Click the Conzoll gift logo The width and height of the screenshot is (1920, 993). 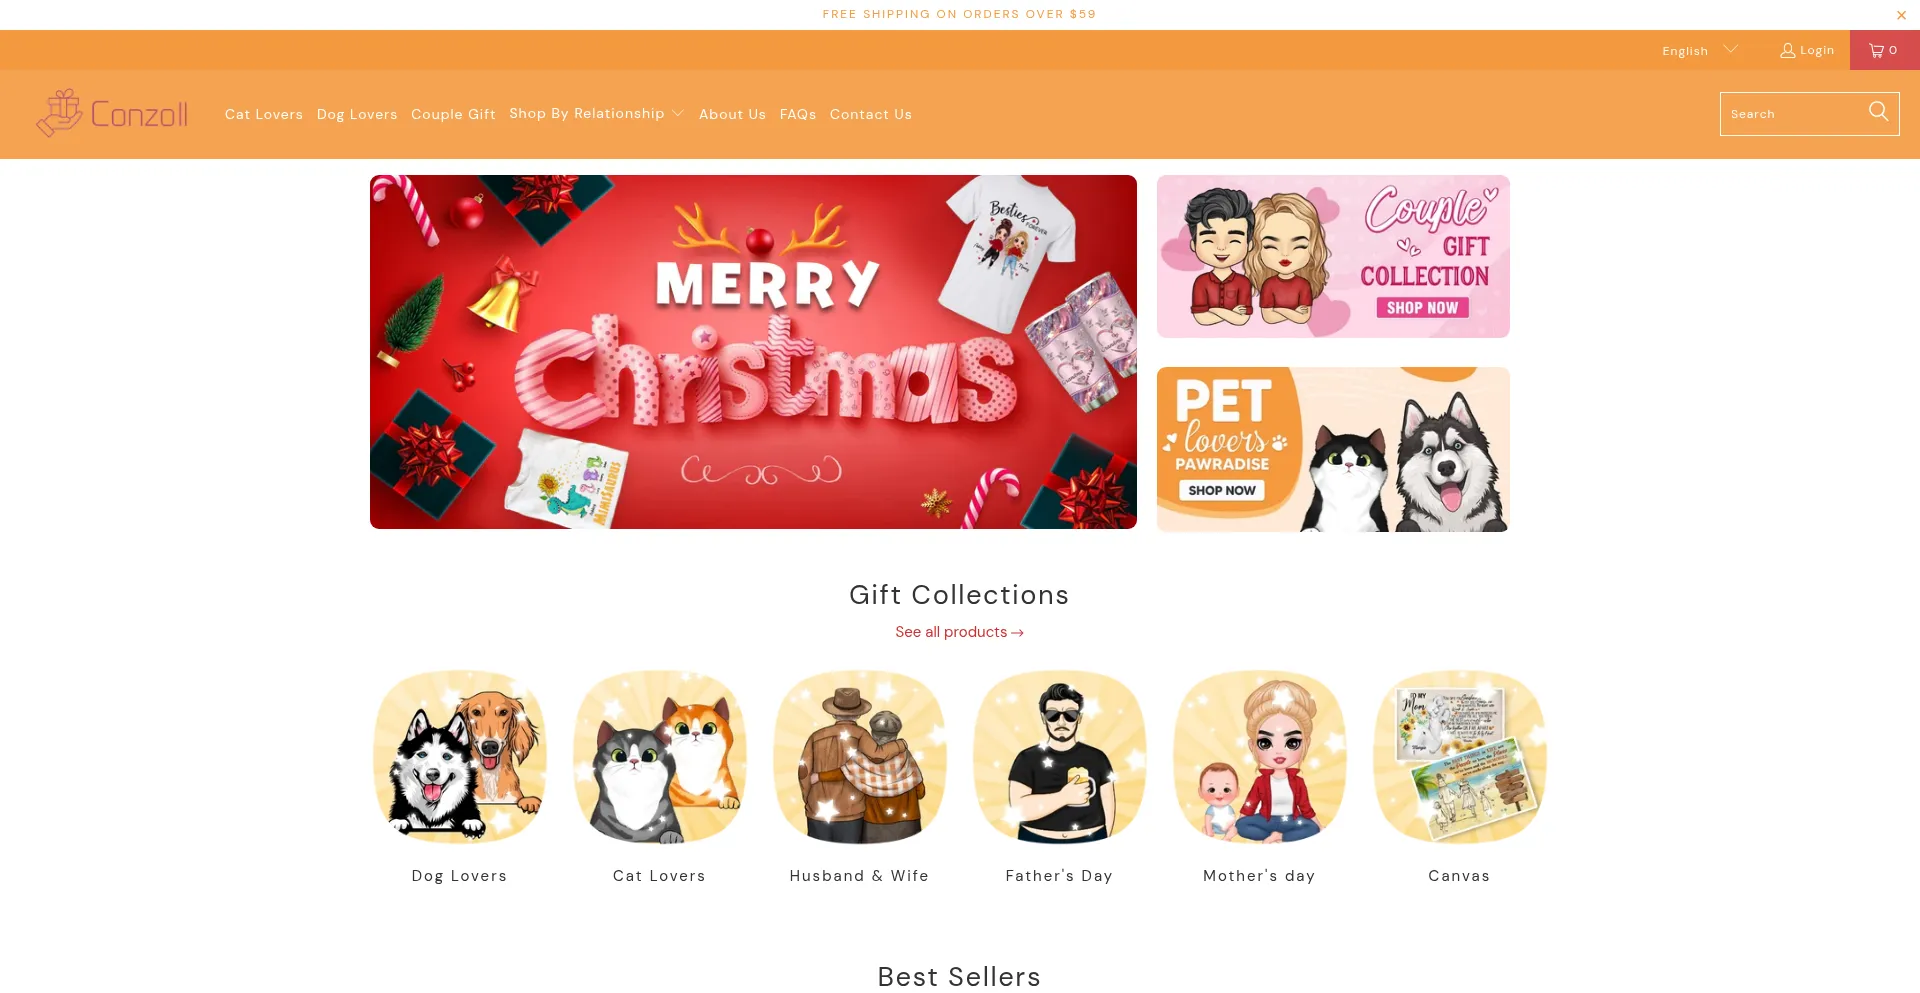click(112, 114)
